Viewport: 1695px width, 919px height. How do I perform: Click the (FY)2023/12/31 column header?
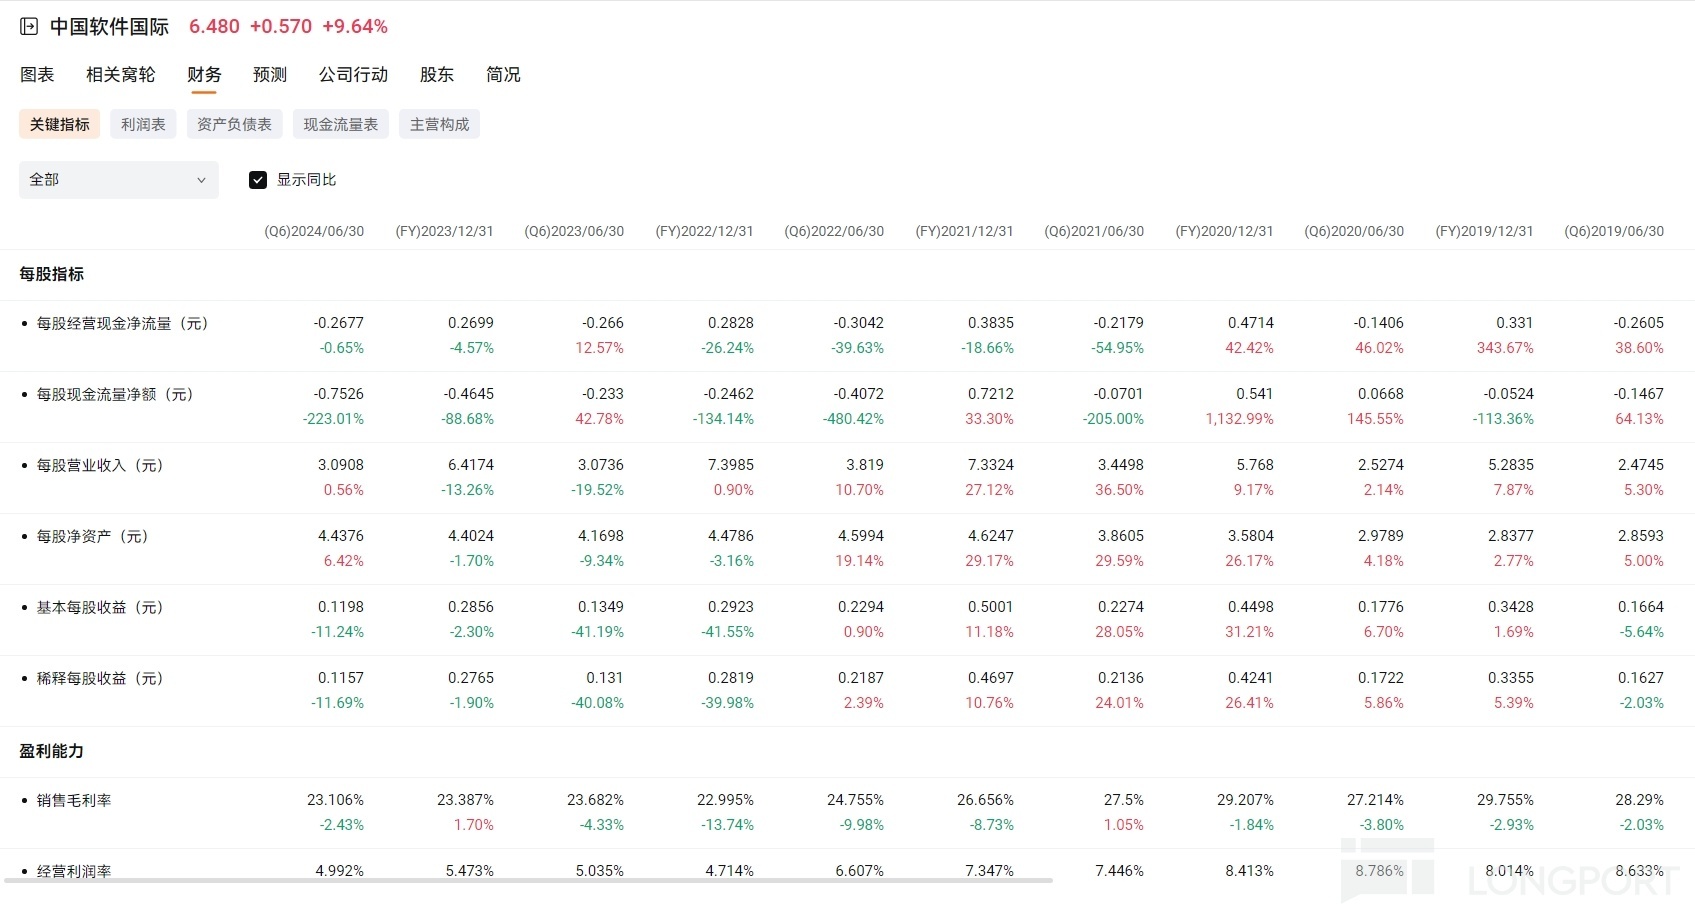coord(444,231)
